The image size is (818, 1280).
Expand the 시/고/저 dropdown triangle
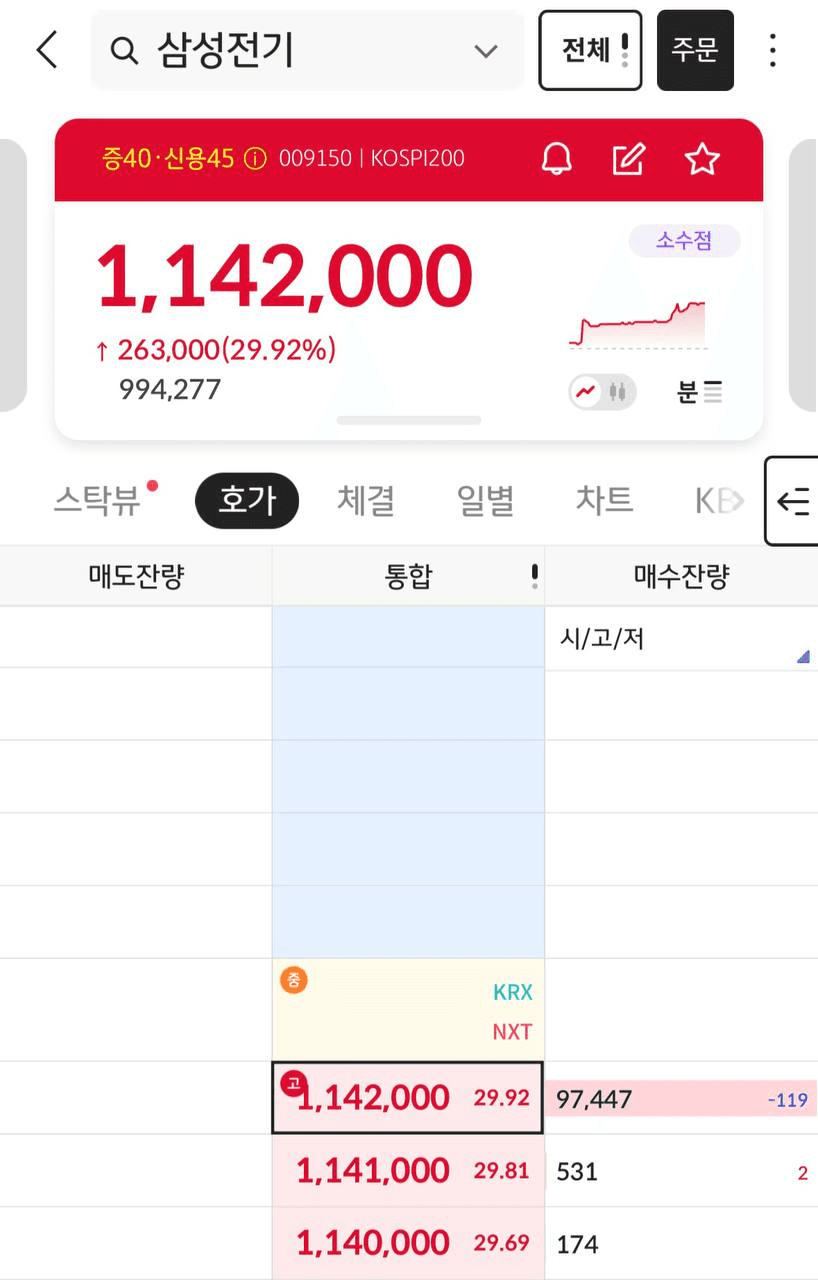click(x=802, y=657)
